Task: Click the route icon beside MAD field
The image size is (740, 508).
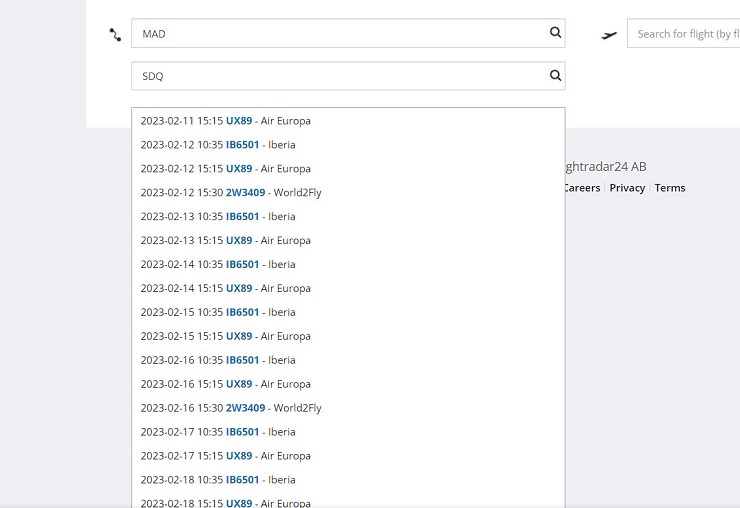Action: pos(115,34)
